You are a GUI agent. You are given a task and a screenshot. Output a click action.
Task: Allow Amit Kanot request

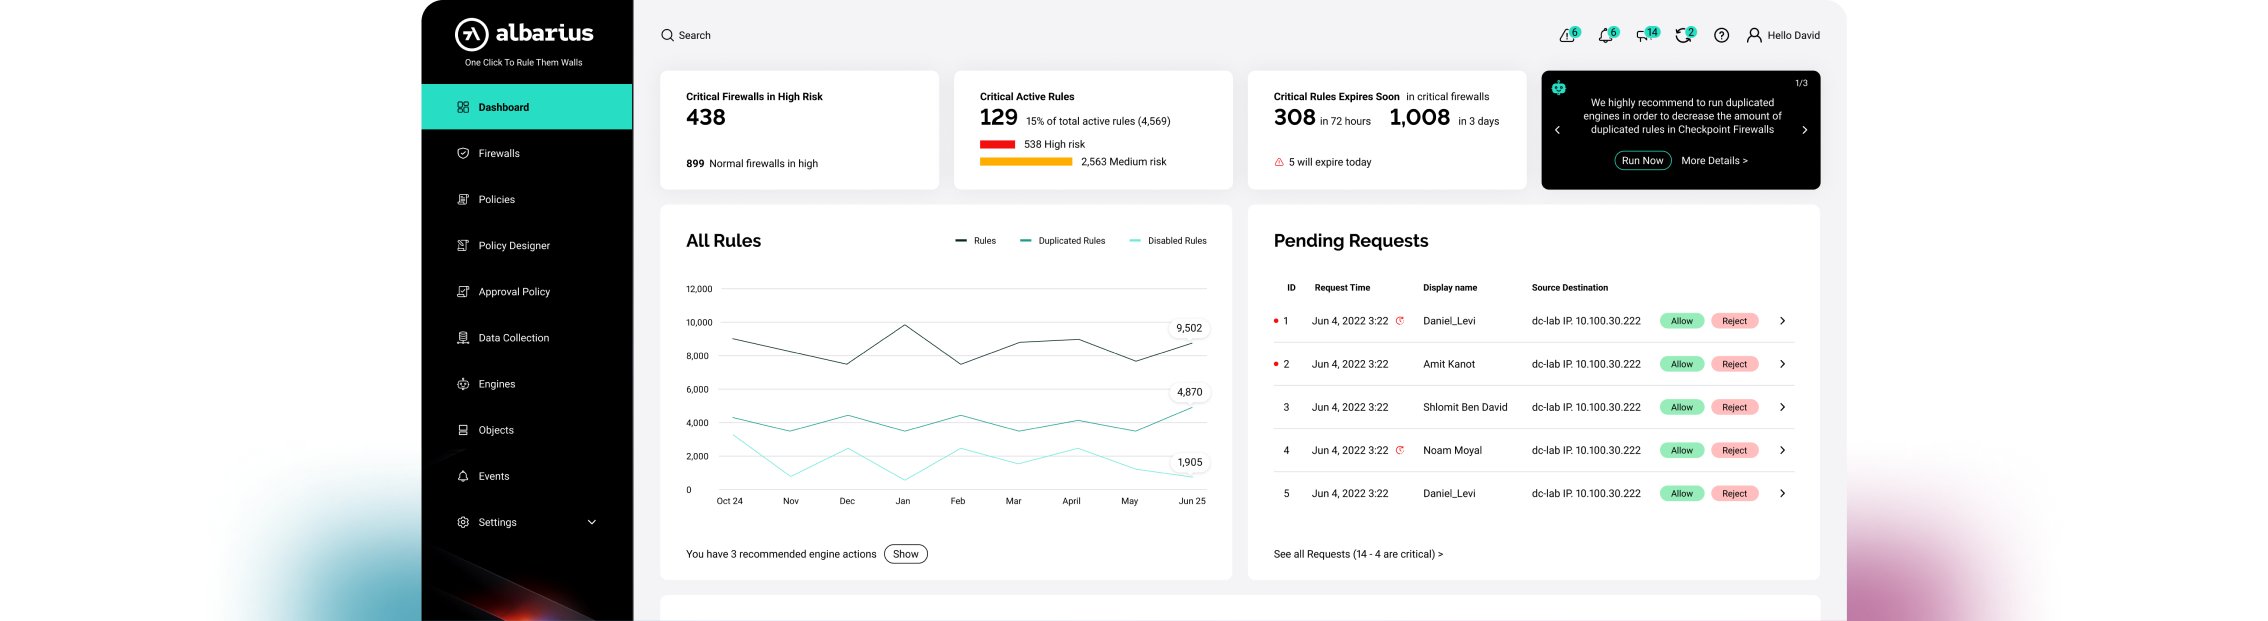point(1682,364)
